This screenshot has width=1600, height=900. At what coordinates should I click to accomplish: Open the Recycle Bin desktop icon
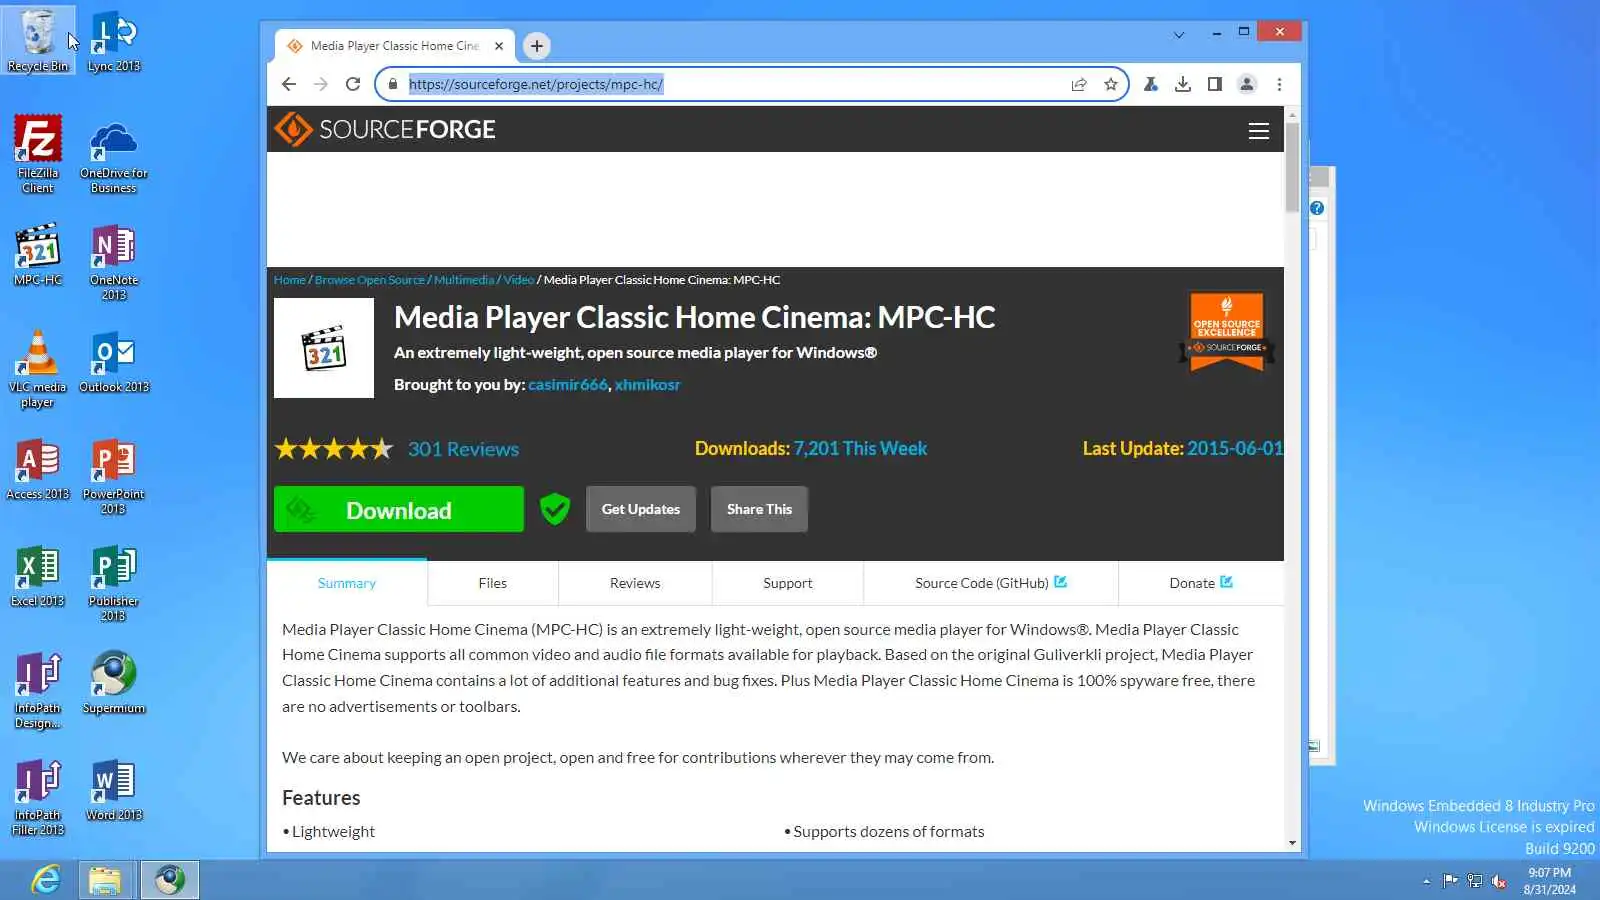click(x=38, y=40)
